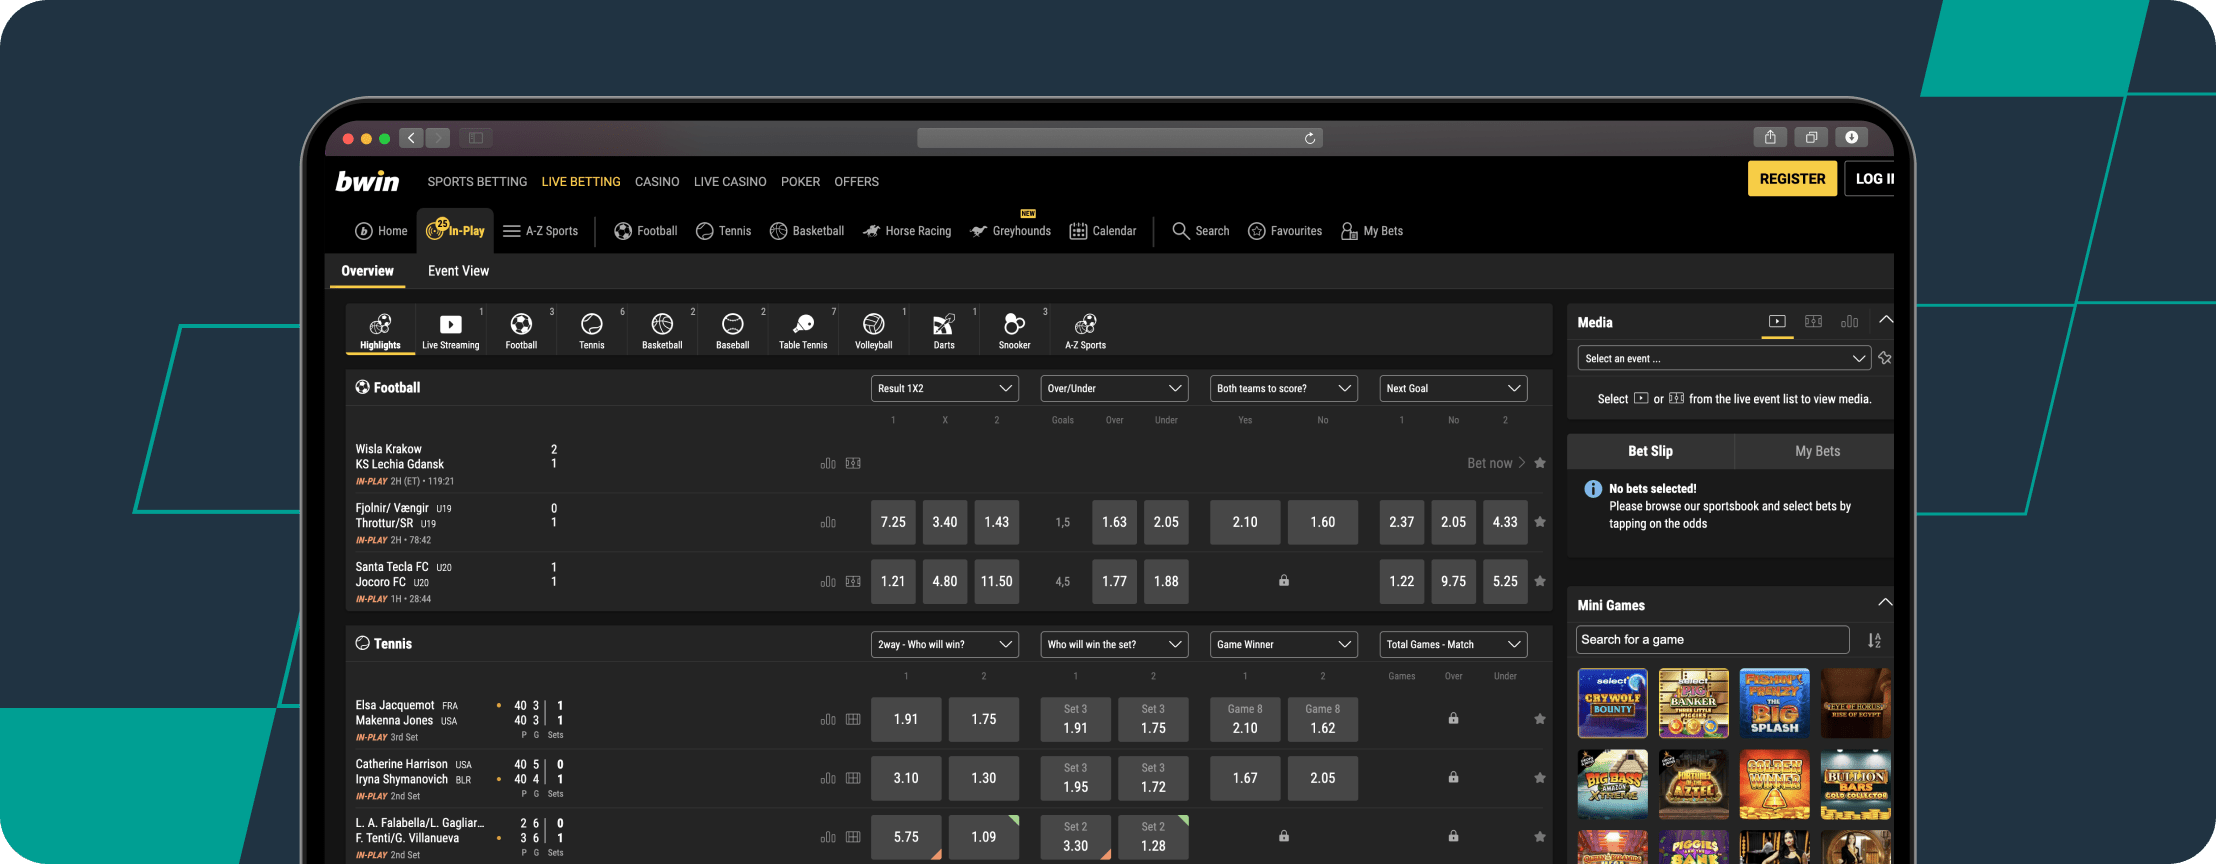Click Bet now for the Wisla Krakow match

click(1496, 463)
